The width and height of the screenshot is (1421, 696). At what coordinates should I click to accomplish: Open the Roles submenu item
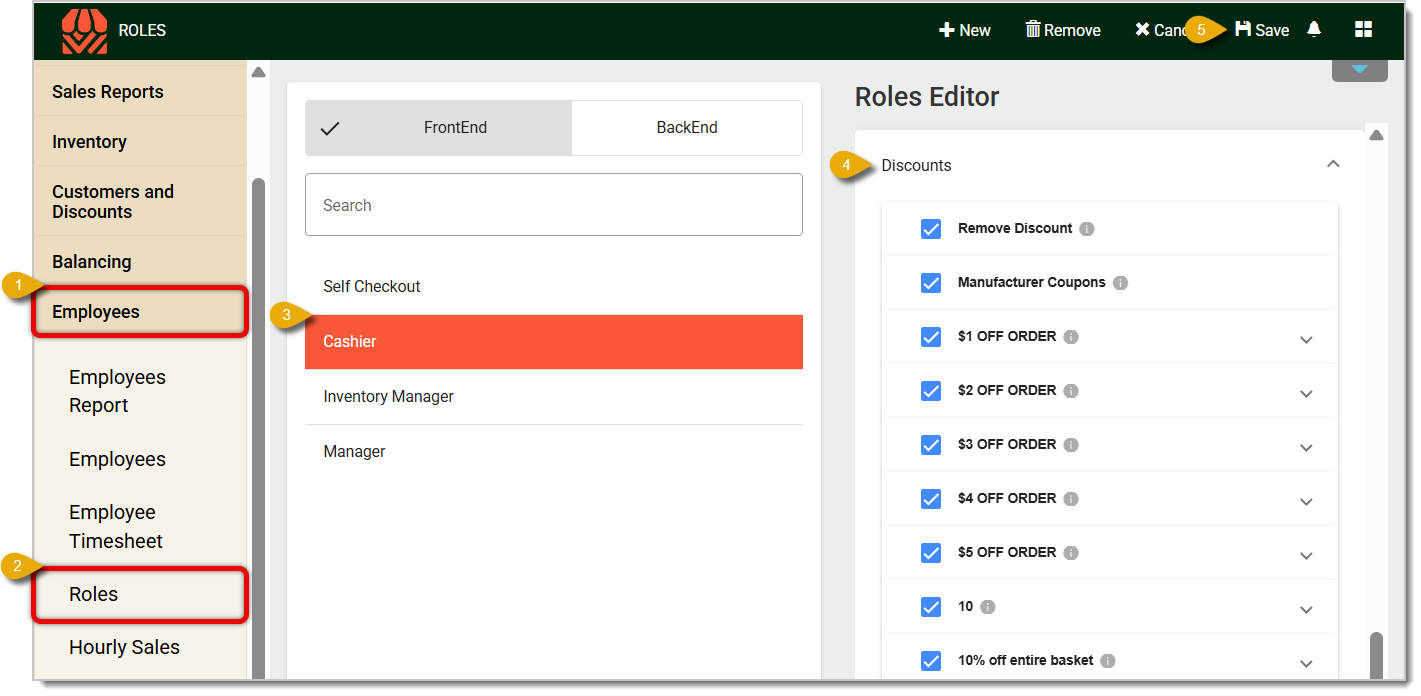pos(140,594)
